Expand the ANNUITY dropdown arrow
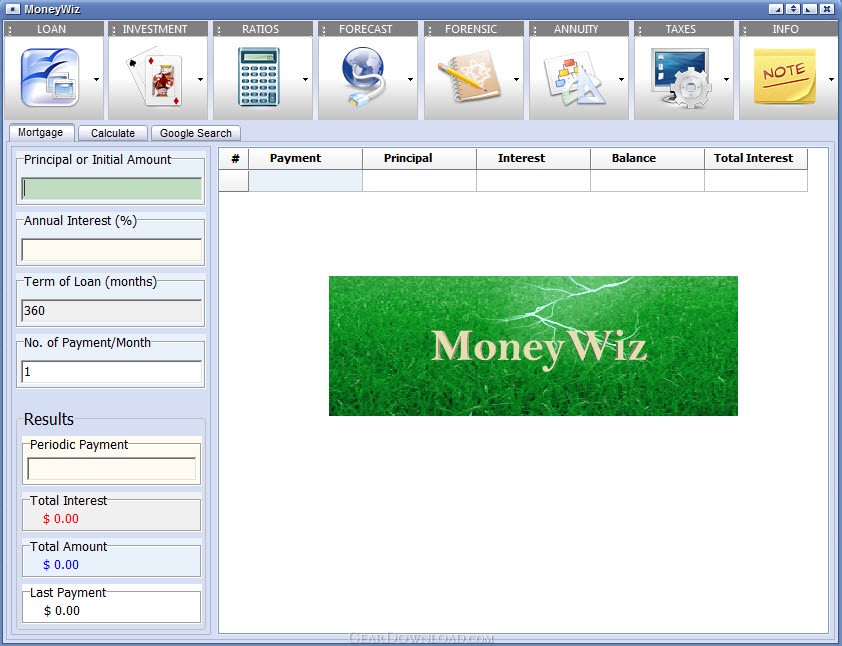This screenshot has width=842, height=646. (x=621, y=79)
